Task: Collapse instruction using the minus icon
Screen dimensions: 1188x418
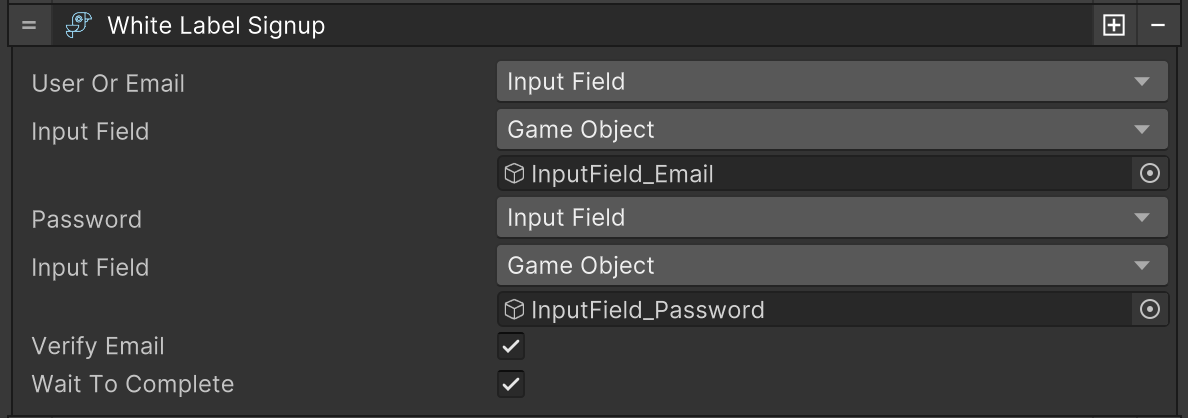Action: tap(1158, 26)
